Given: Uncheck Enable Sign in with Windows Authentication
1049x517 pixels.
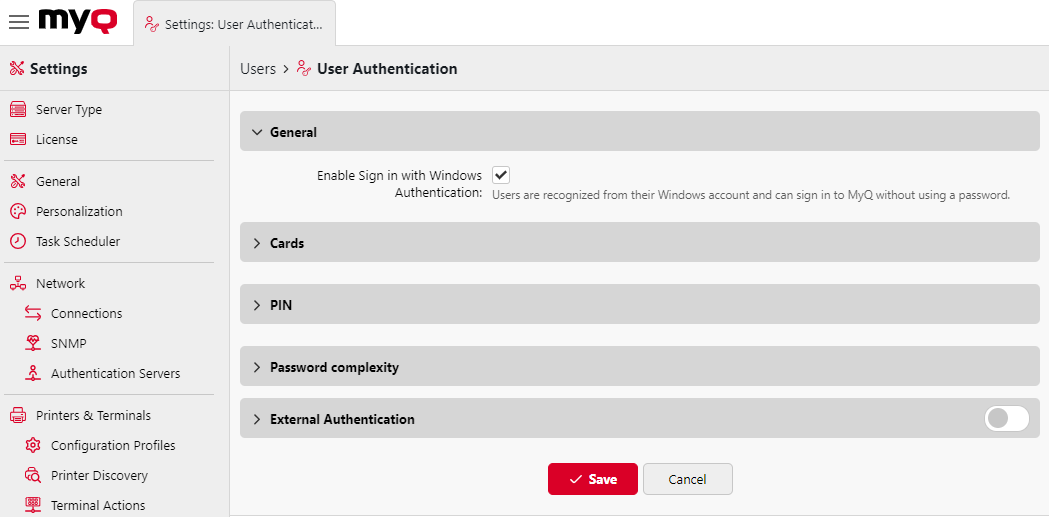Looking at the screenshot, I should 501,175.
